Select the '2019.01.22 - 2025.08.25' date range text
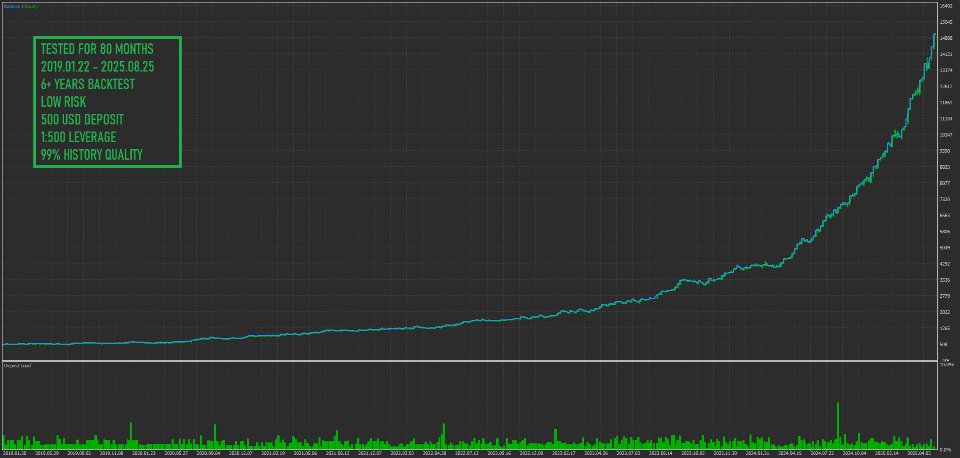The image size is (960, 458). 97,67
